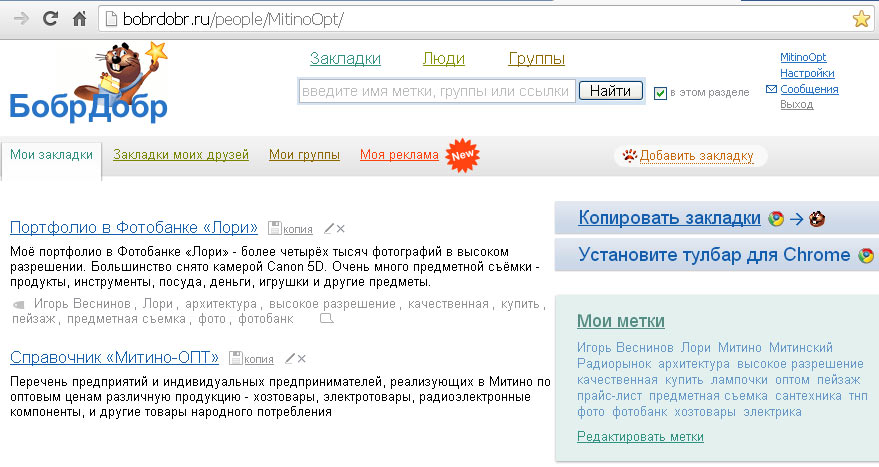Open the Группы top menu

(536, 59)
